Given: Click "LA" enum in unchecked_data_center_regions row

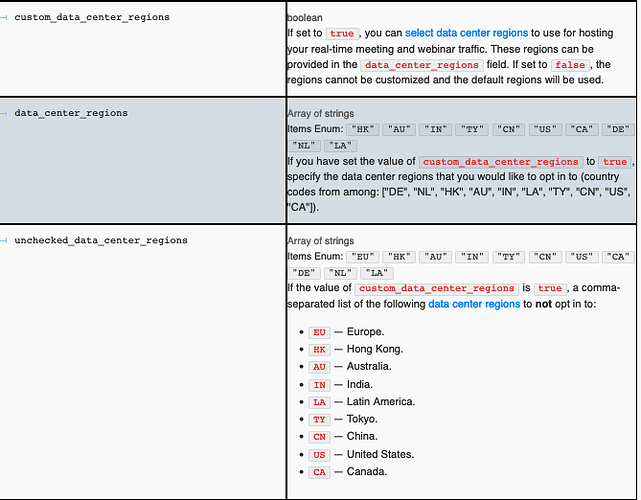Looking at the screenshot, I should 377,273.
